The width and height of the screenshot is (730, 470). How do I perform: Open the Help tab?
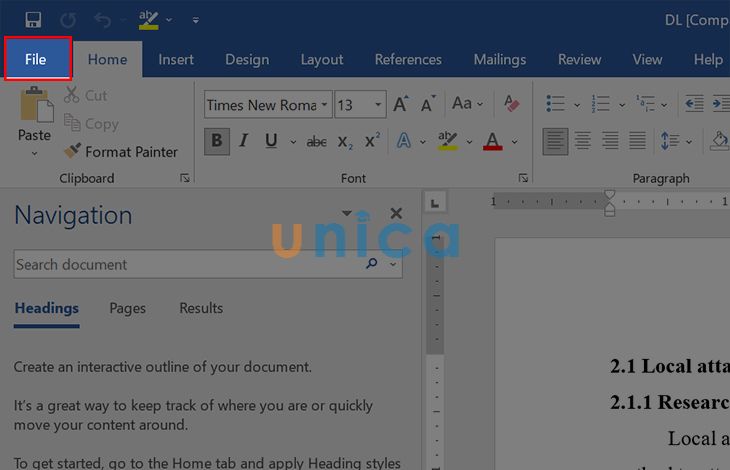click(x=708, y=60)
